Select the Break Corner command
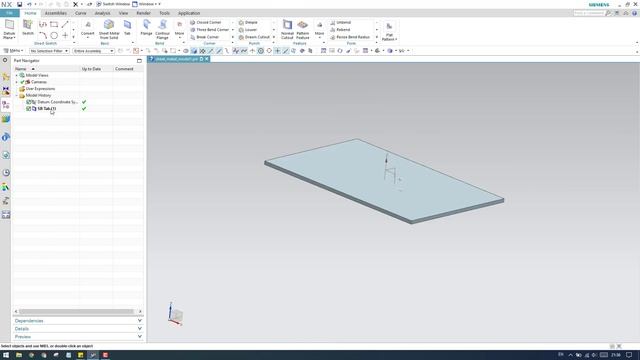The width and height of the screenshot is (640, 360). coord(205,37)
